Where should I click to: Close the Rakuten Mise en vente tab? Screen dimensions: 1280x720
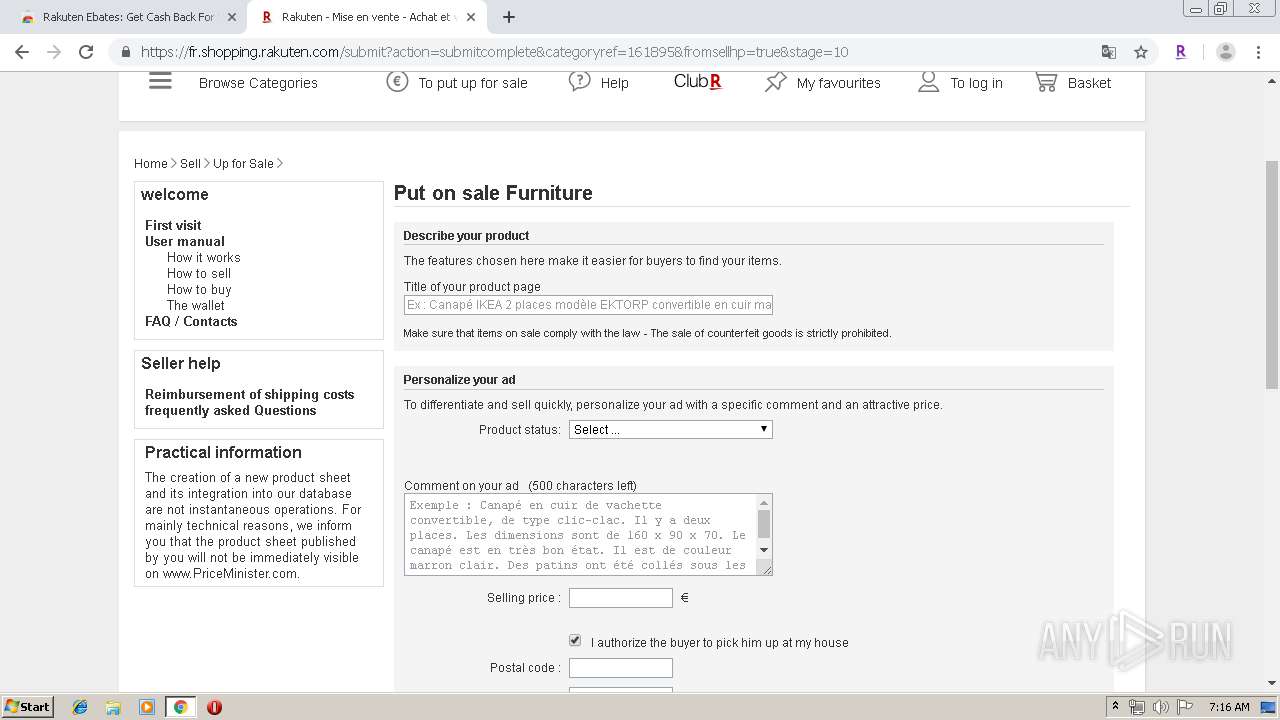(x=470, y=17)
